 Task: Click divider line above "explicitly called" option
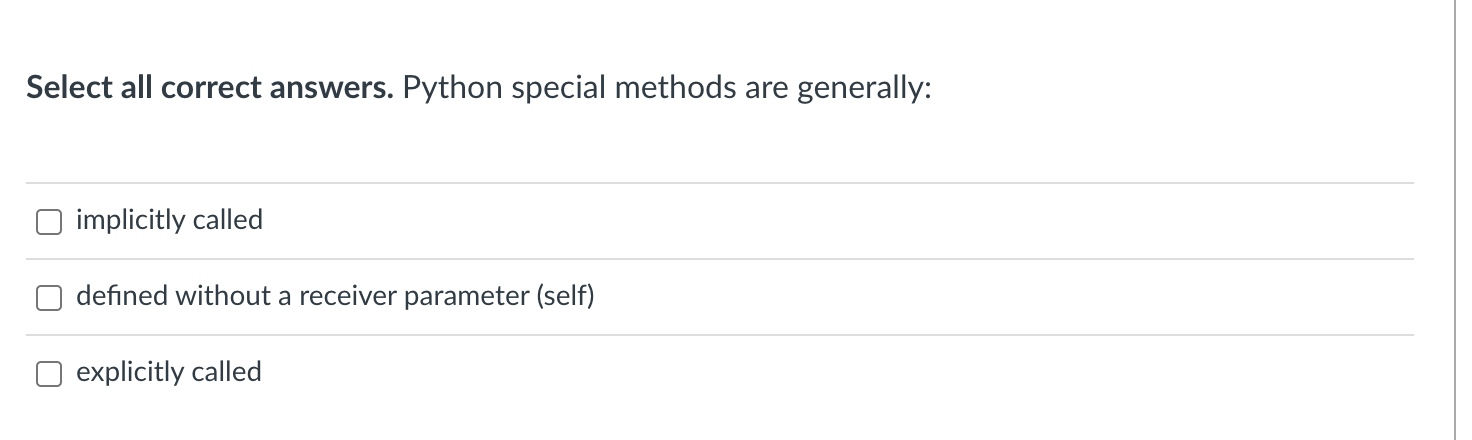(720, 335)
